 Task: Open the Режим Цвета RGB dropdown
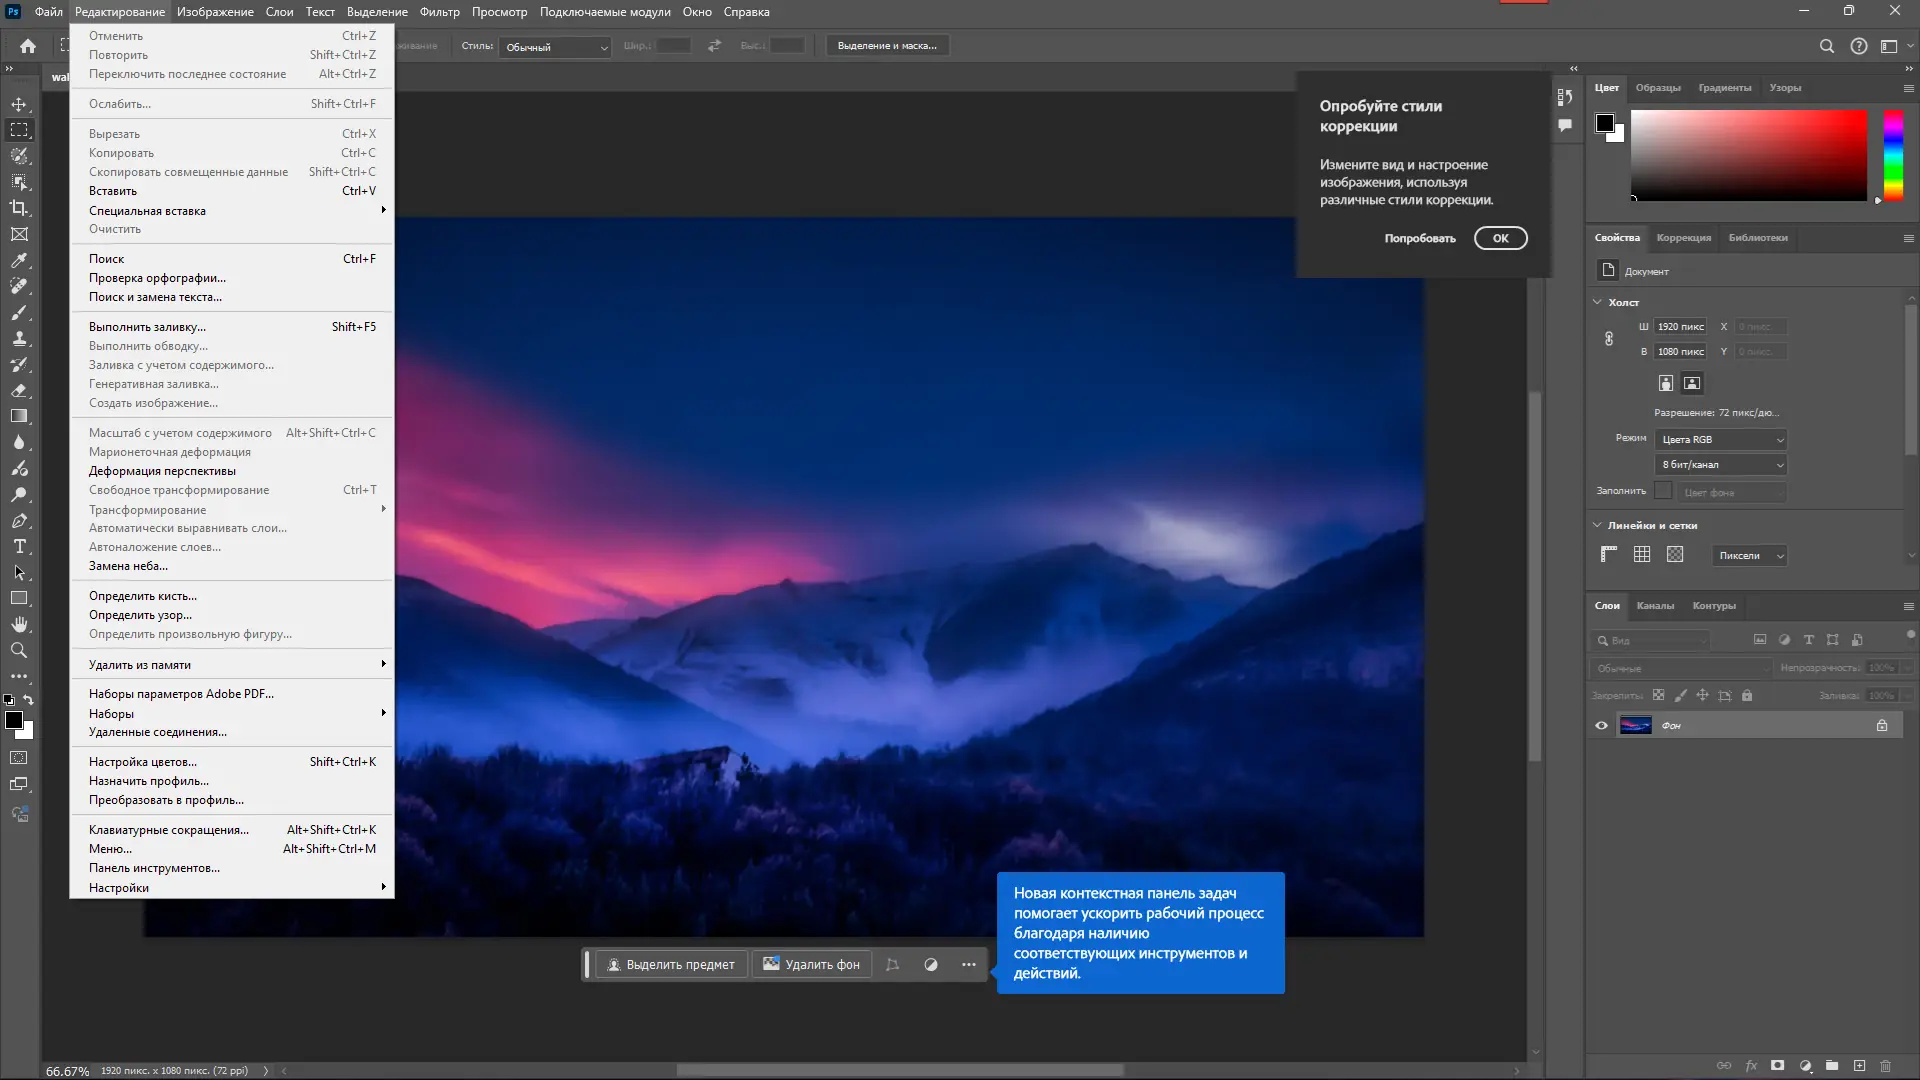point(1721,440)
